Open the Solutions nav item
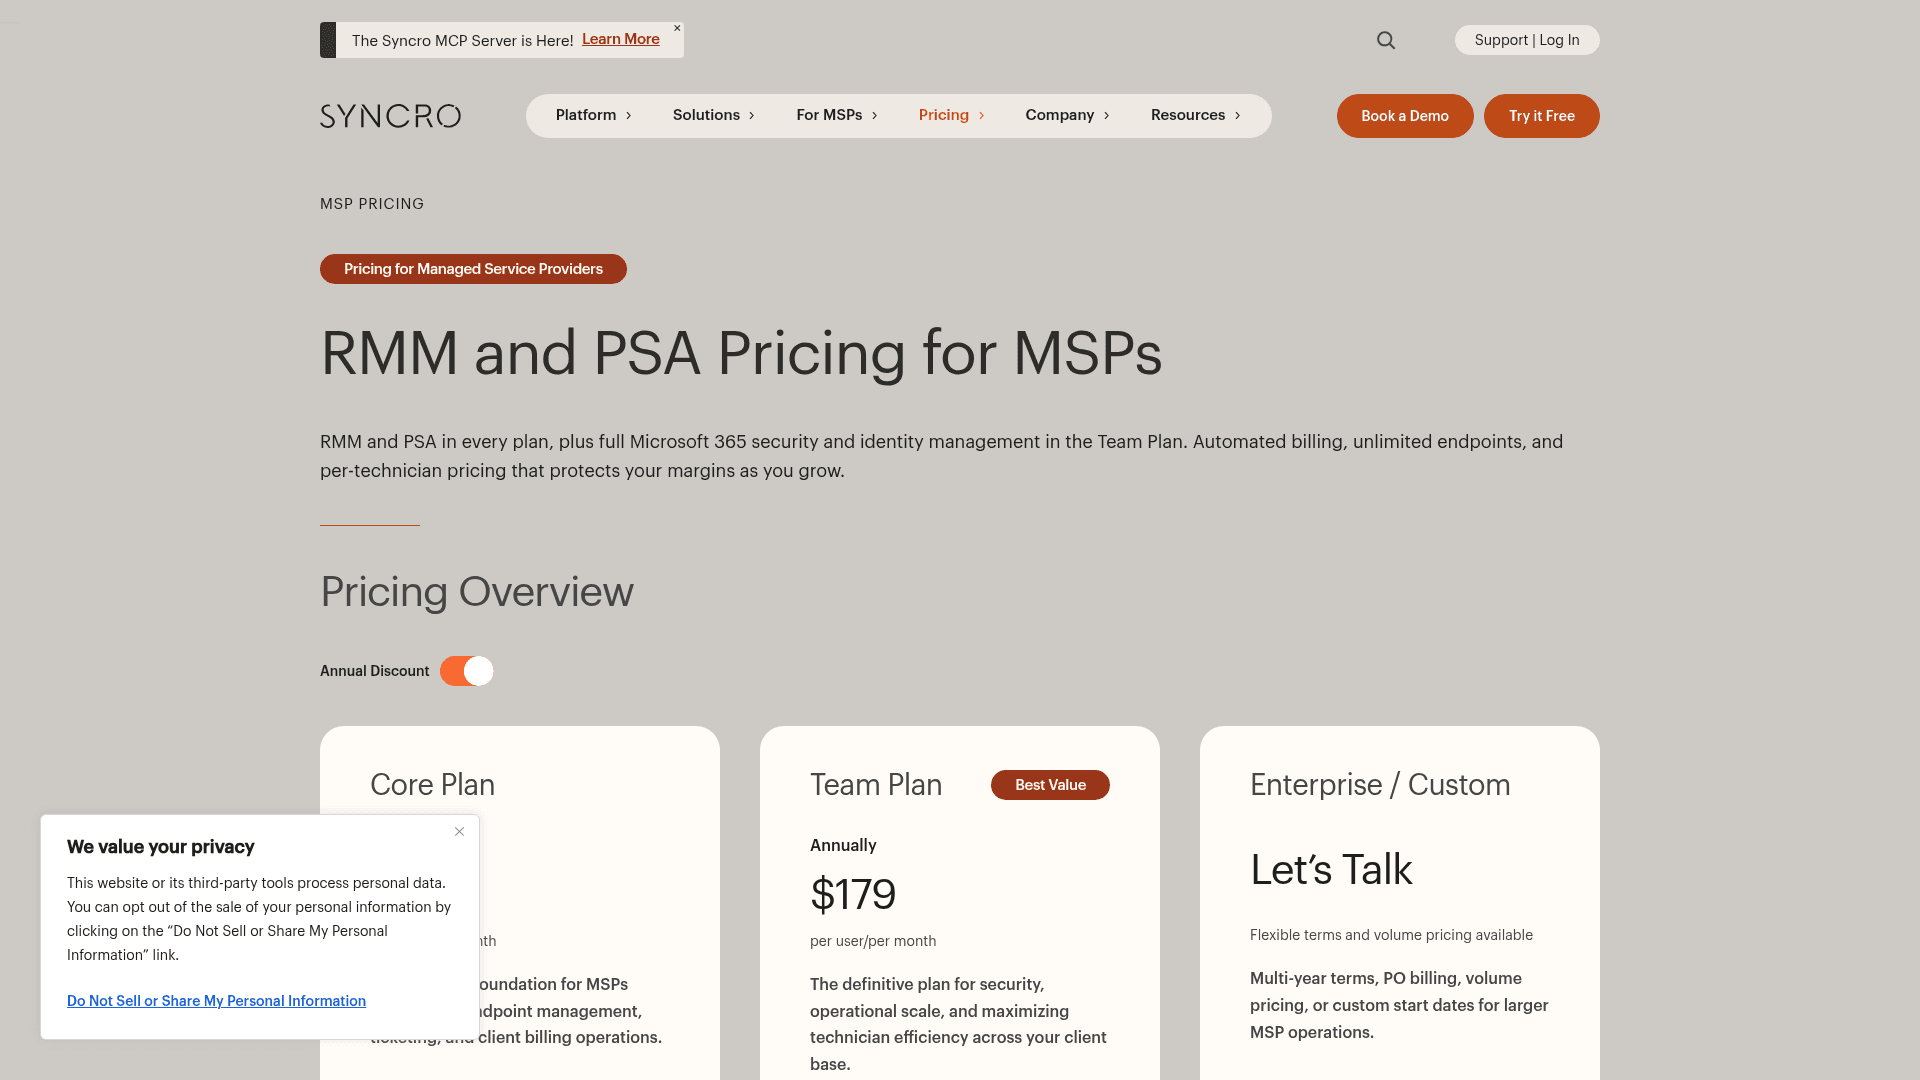This screenshot has height=1080, width=1920. point(706,115)
